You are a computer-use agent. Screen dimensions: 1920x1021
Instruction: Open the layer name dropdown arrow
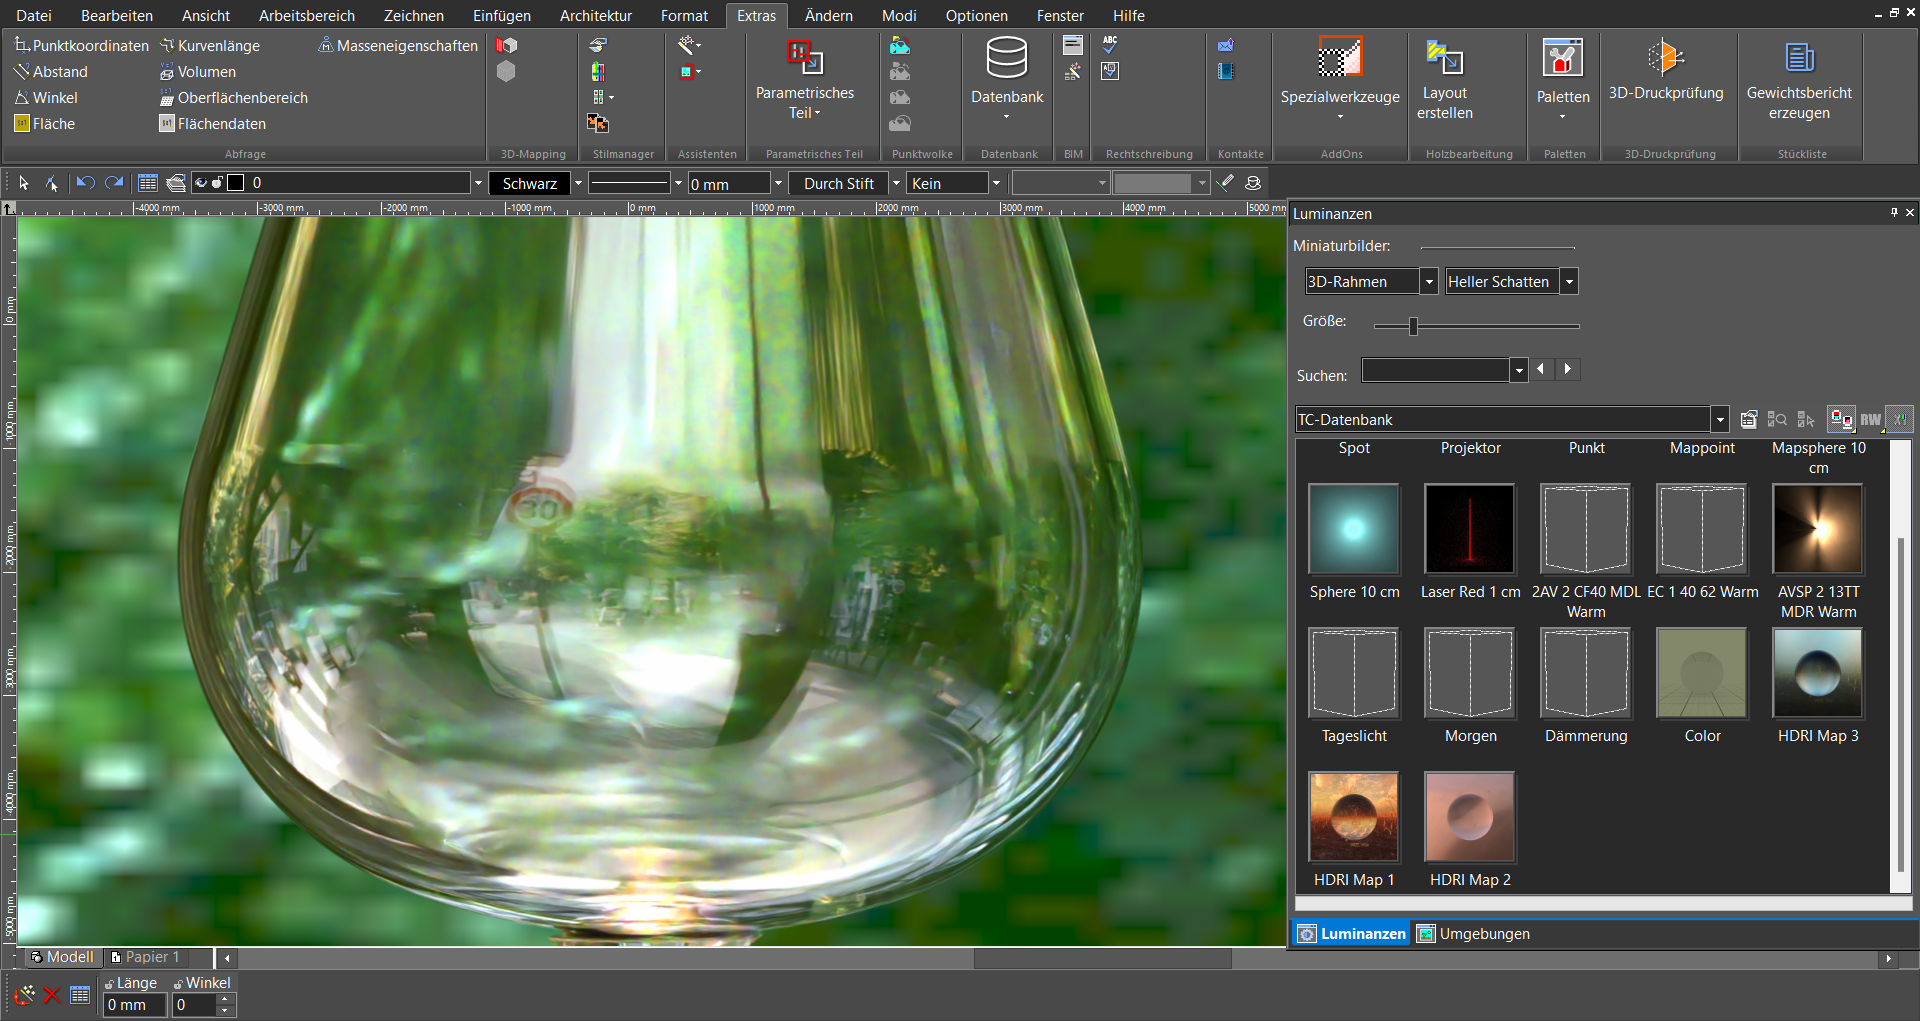tap(478, 183)
